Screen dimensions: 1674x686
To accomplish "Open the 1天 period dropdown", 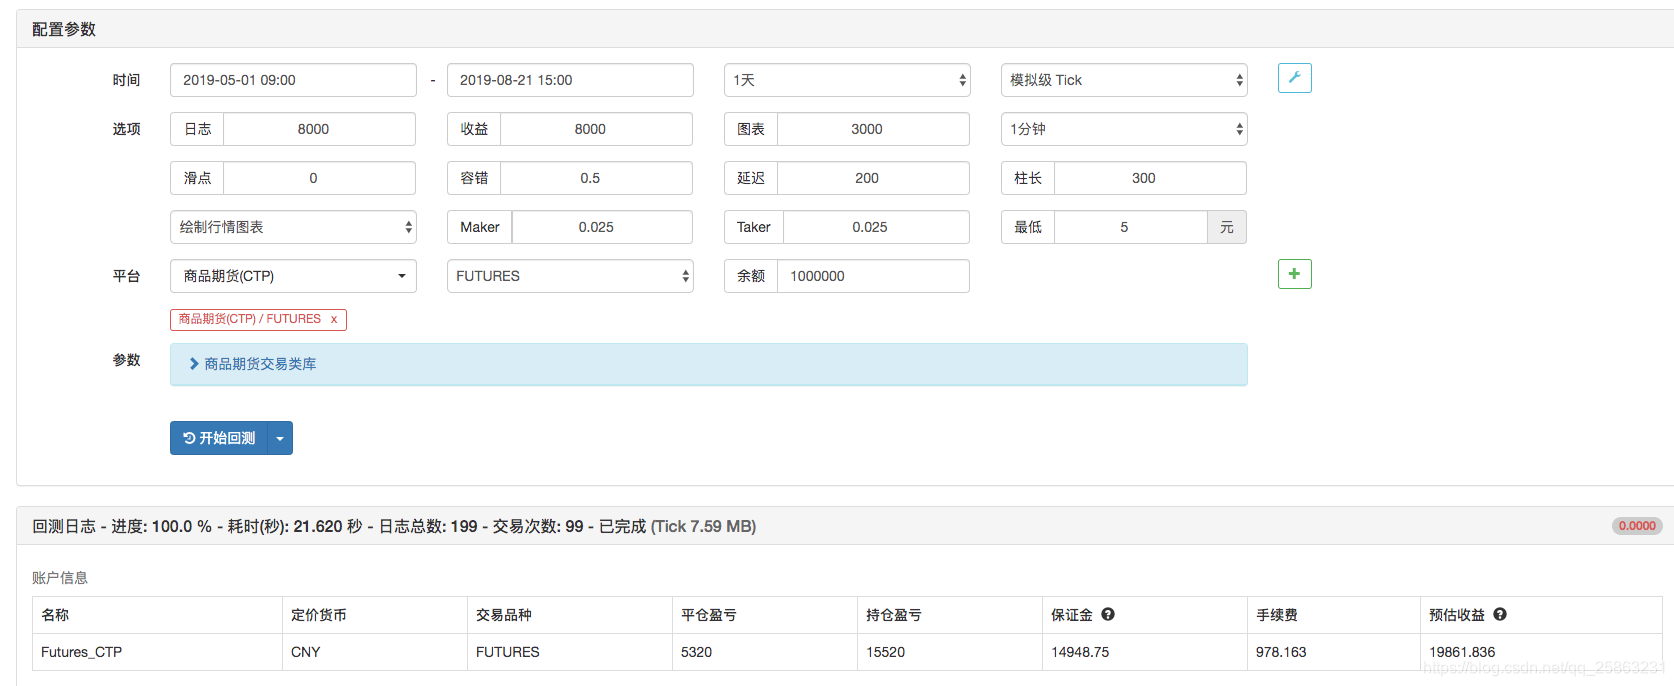I will point(847,80).
